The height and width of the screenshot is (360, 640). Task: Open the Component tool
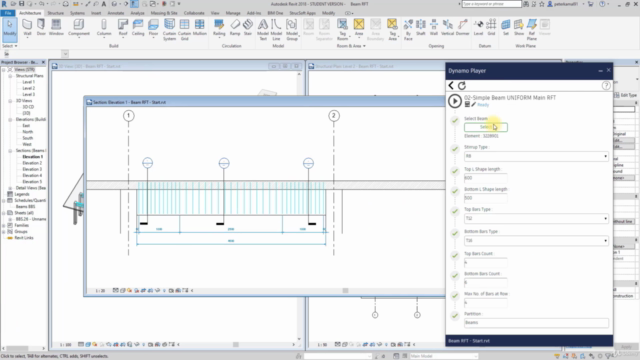click(x=79, y=28)
